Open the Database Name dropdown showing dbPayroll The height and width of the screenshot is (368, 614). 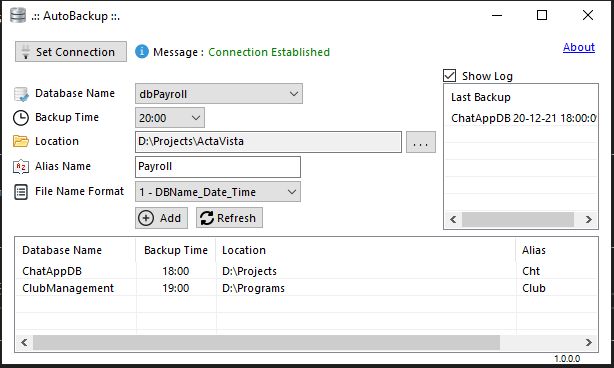pos(219,94)
